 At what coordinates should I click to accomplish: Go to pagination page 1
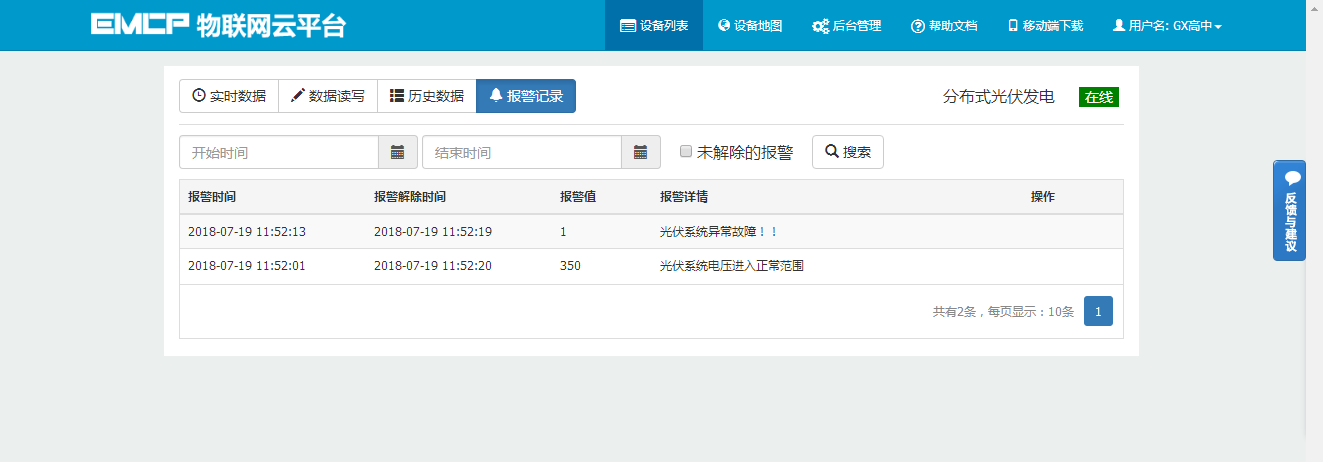pos(1098,311)
